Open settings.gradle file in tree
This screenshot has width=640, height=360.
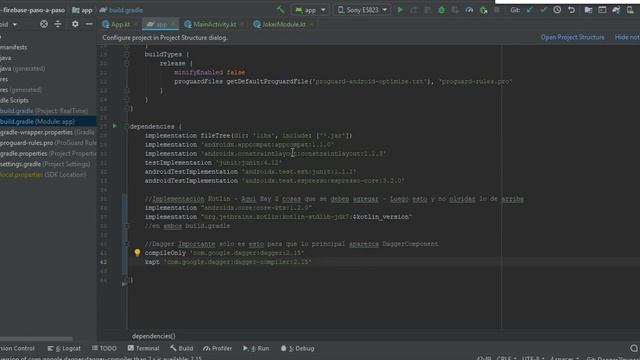coord(45,164)
